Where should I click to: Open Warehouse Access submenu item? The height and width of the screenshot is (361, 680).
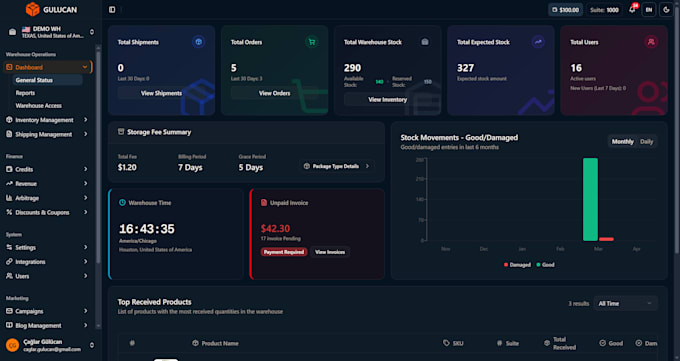pos(39,105)
